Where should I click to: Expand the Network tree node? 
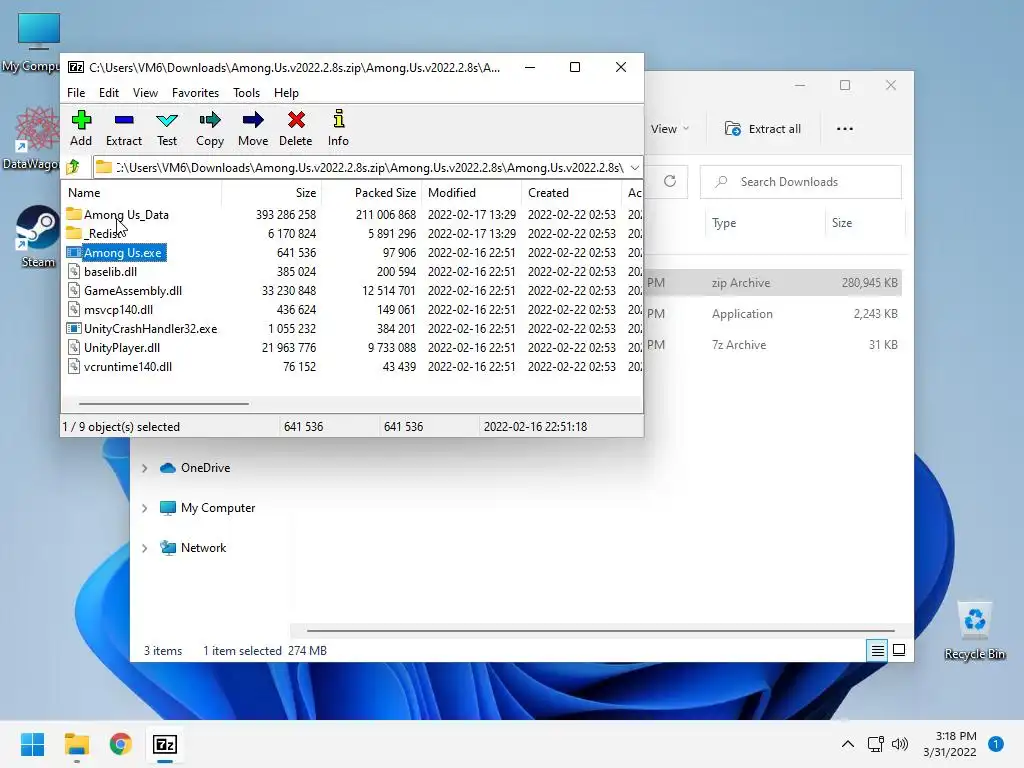coord(144,548)
